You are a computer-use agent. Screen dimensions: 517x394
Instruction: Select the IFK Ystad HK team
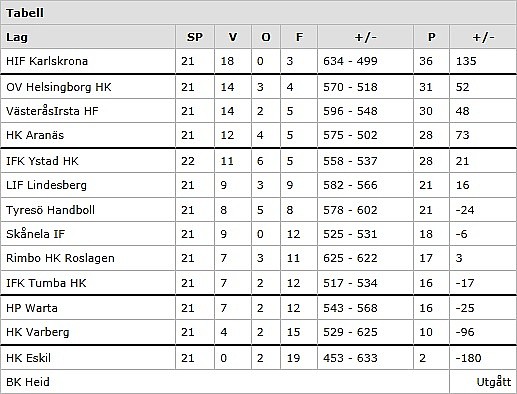click(x=42, y=161)
